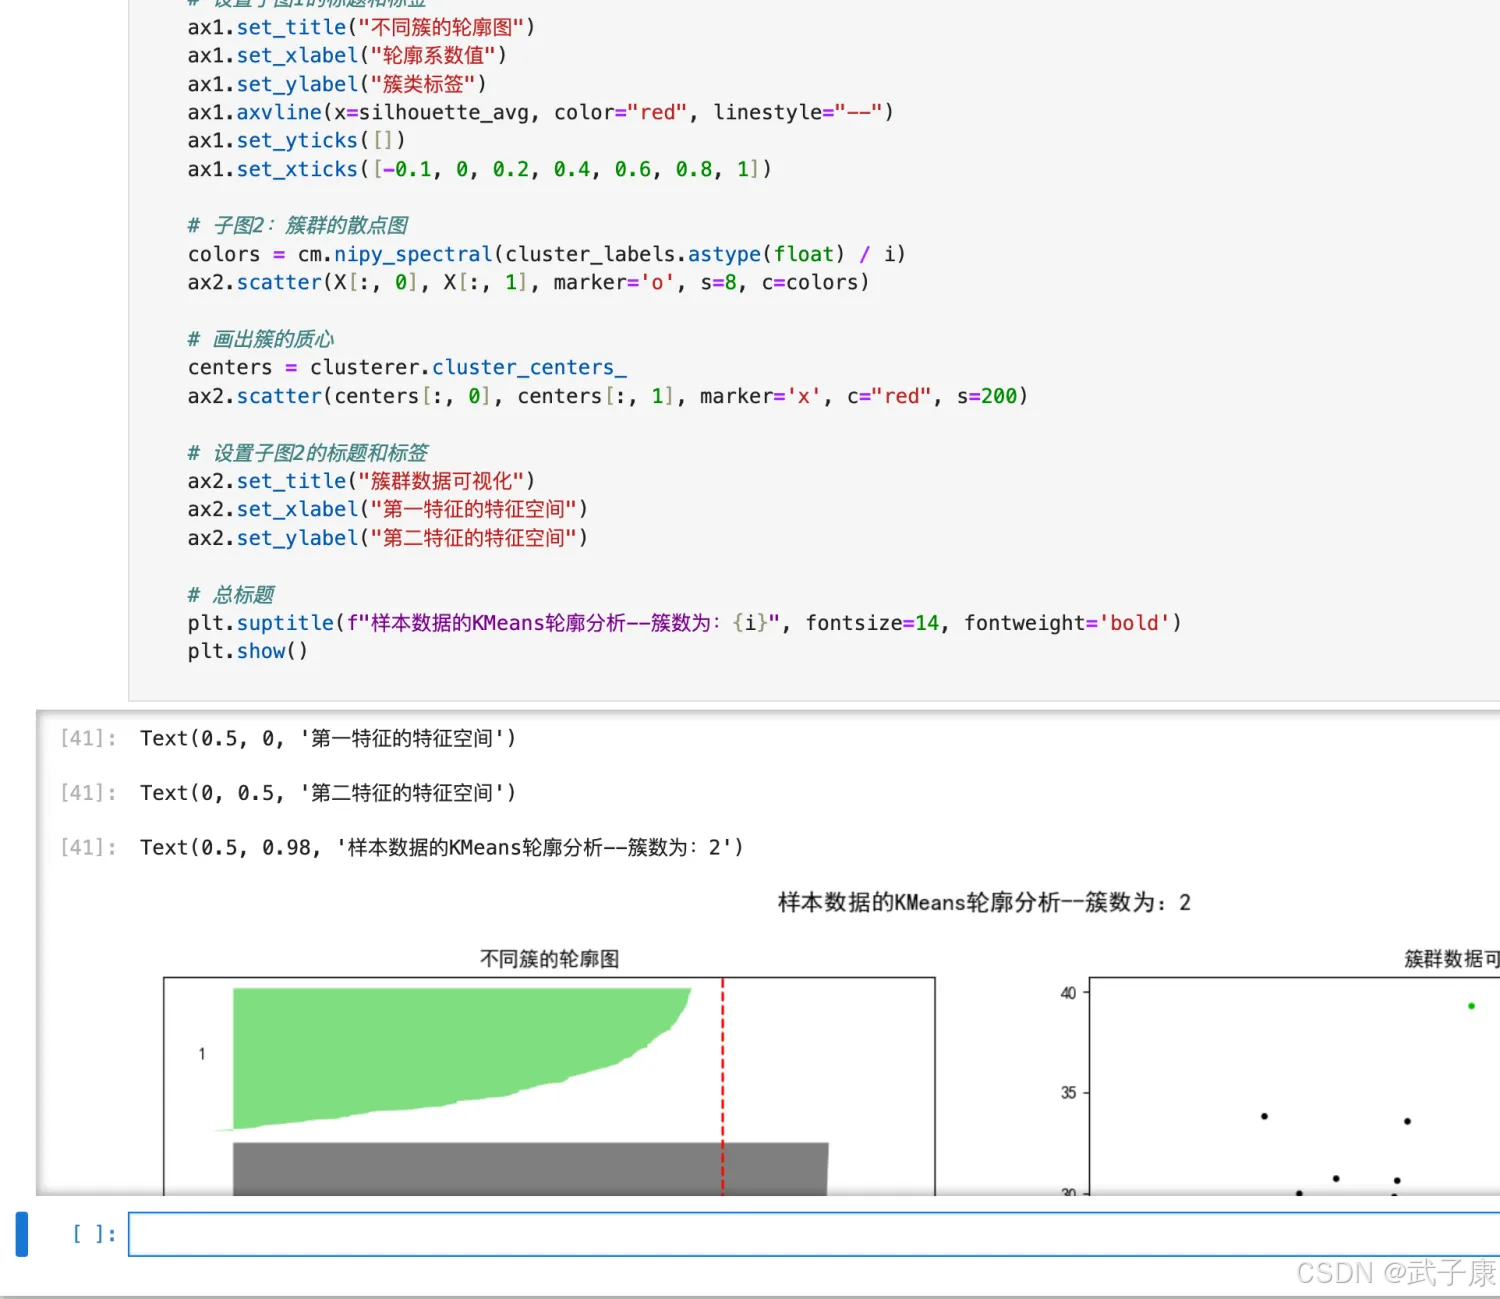Click the first output prompt for '第一特征的特征空间'
Image resolution: width=1500 pixels, height=1299 pixels.
[88, 738]
